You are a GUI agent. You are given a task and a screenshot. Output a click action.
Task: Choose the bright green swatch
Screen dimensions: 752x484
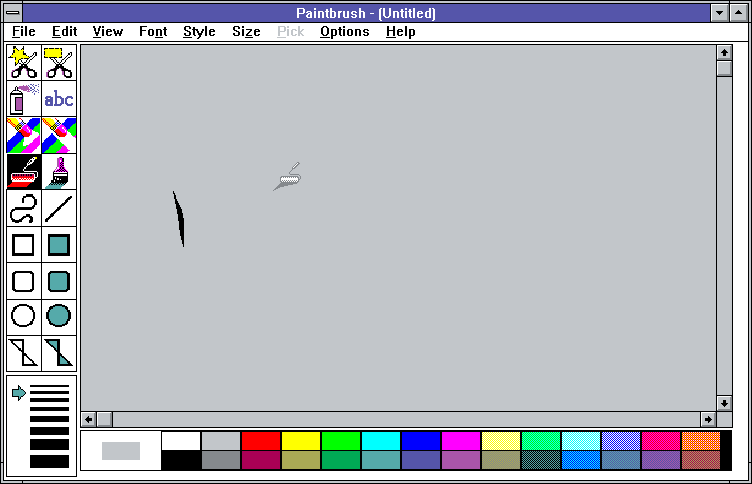point(341,441)
